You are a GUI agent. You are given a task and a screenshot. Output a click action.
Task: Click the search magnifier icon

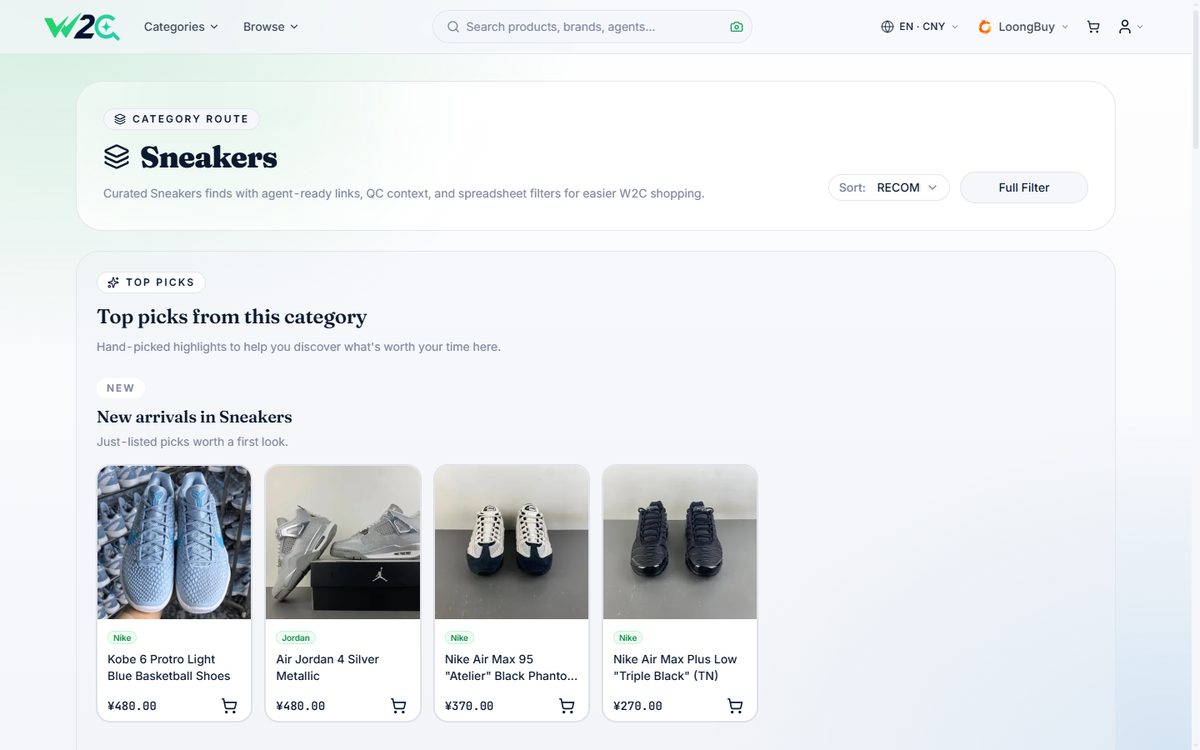[x=453, y=27]
